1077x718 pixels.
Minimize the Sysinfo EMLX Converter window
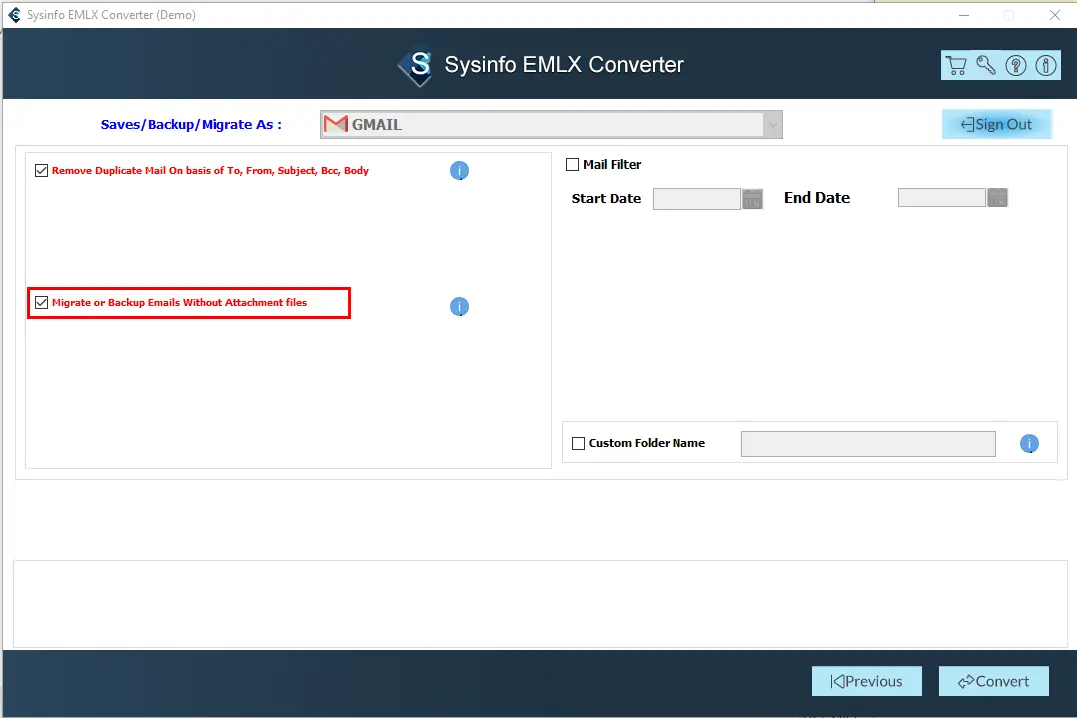964,15
